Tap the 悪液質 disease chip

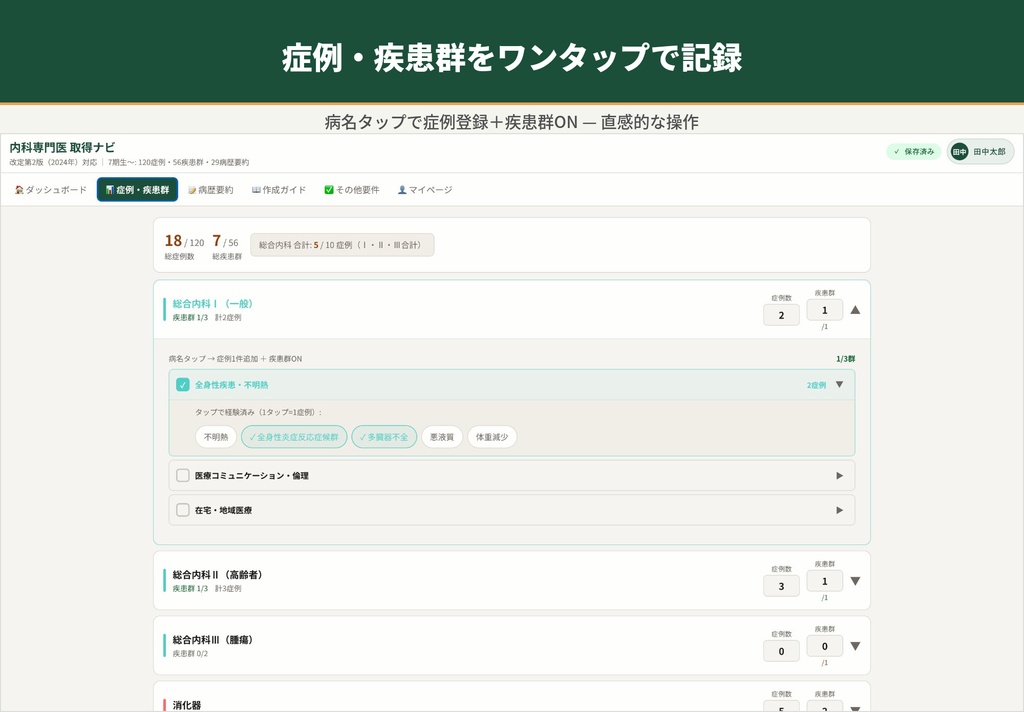pos(442,437)
